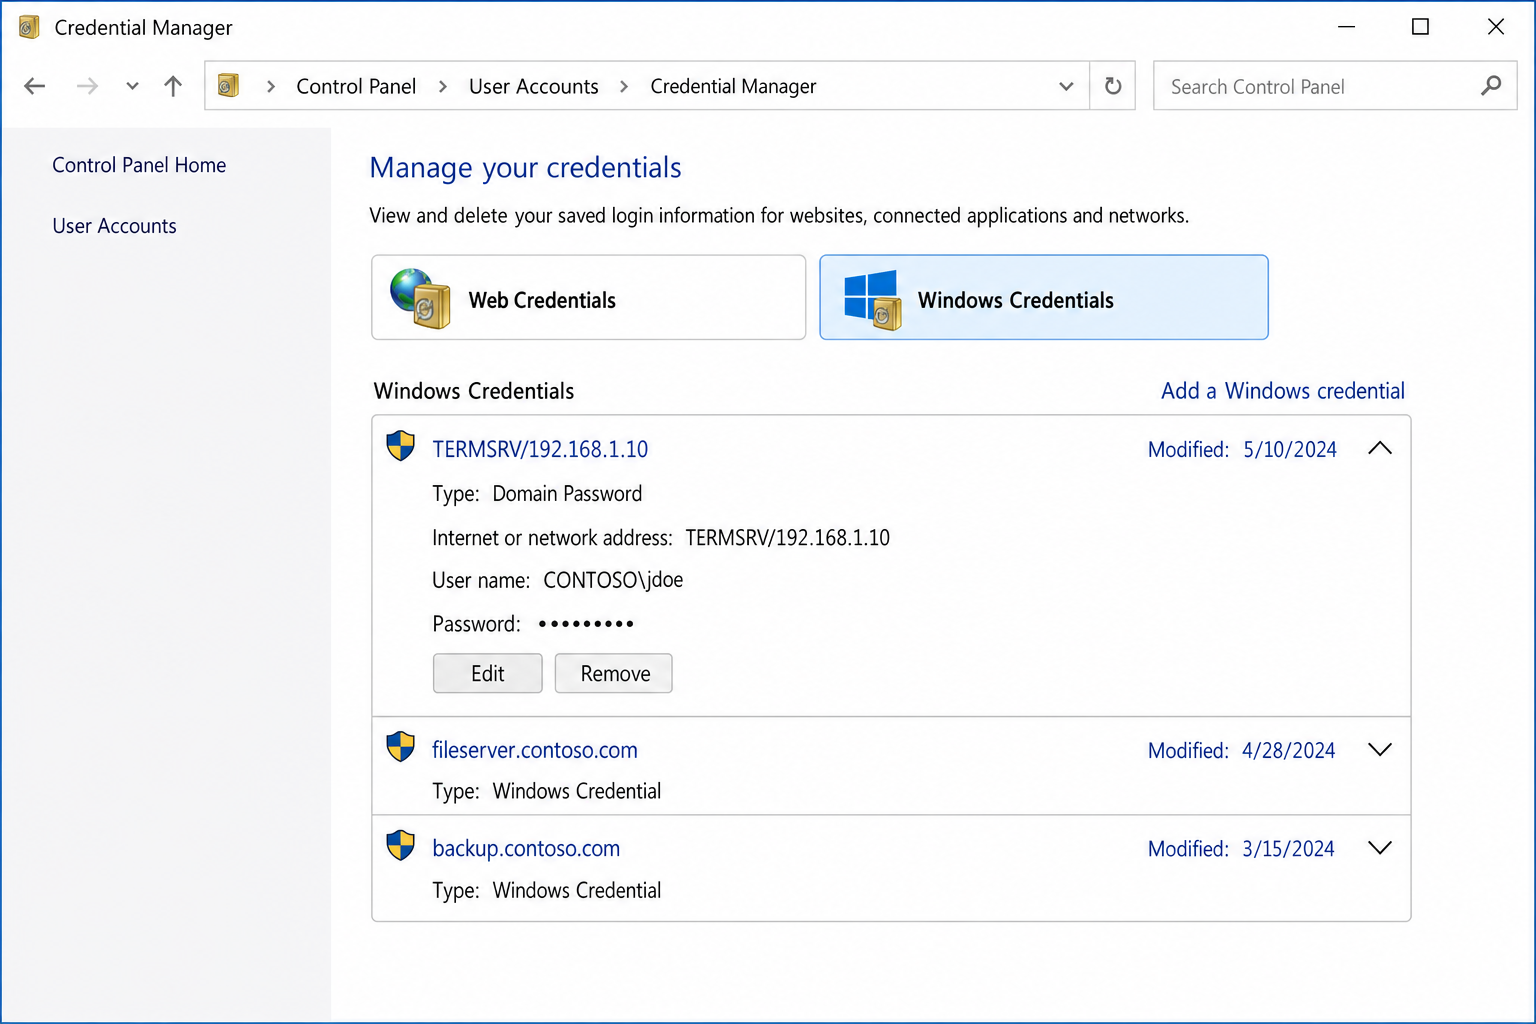Select Control Panel in the breadcrumb

(356, 86)
